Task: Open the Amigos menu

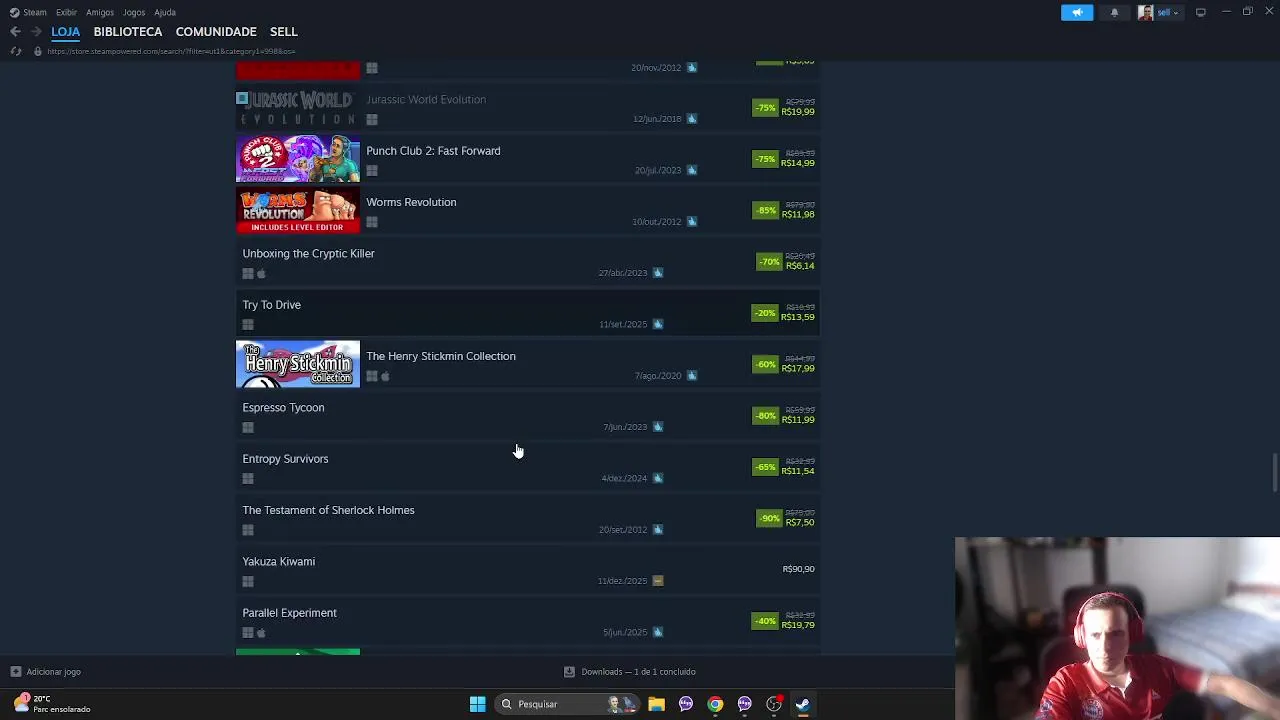Action: pyautogui.click(x=100, y=12)
